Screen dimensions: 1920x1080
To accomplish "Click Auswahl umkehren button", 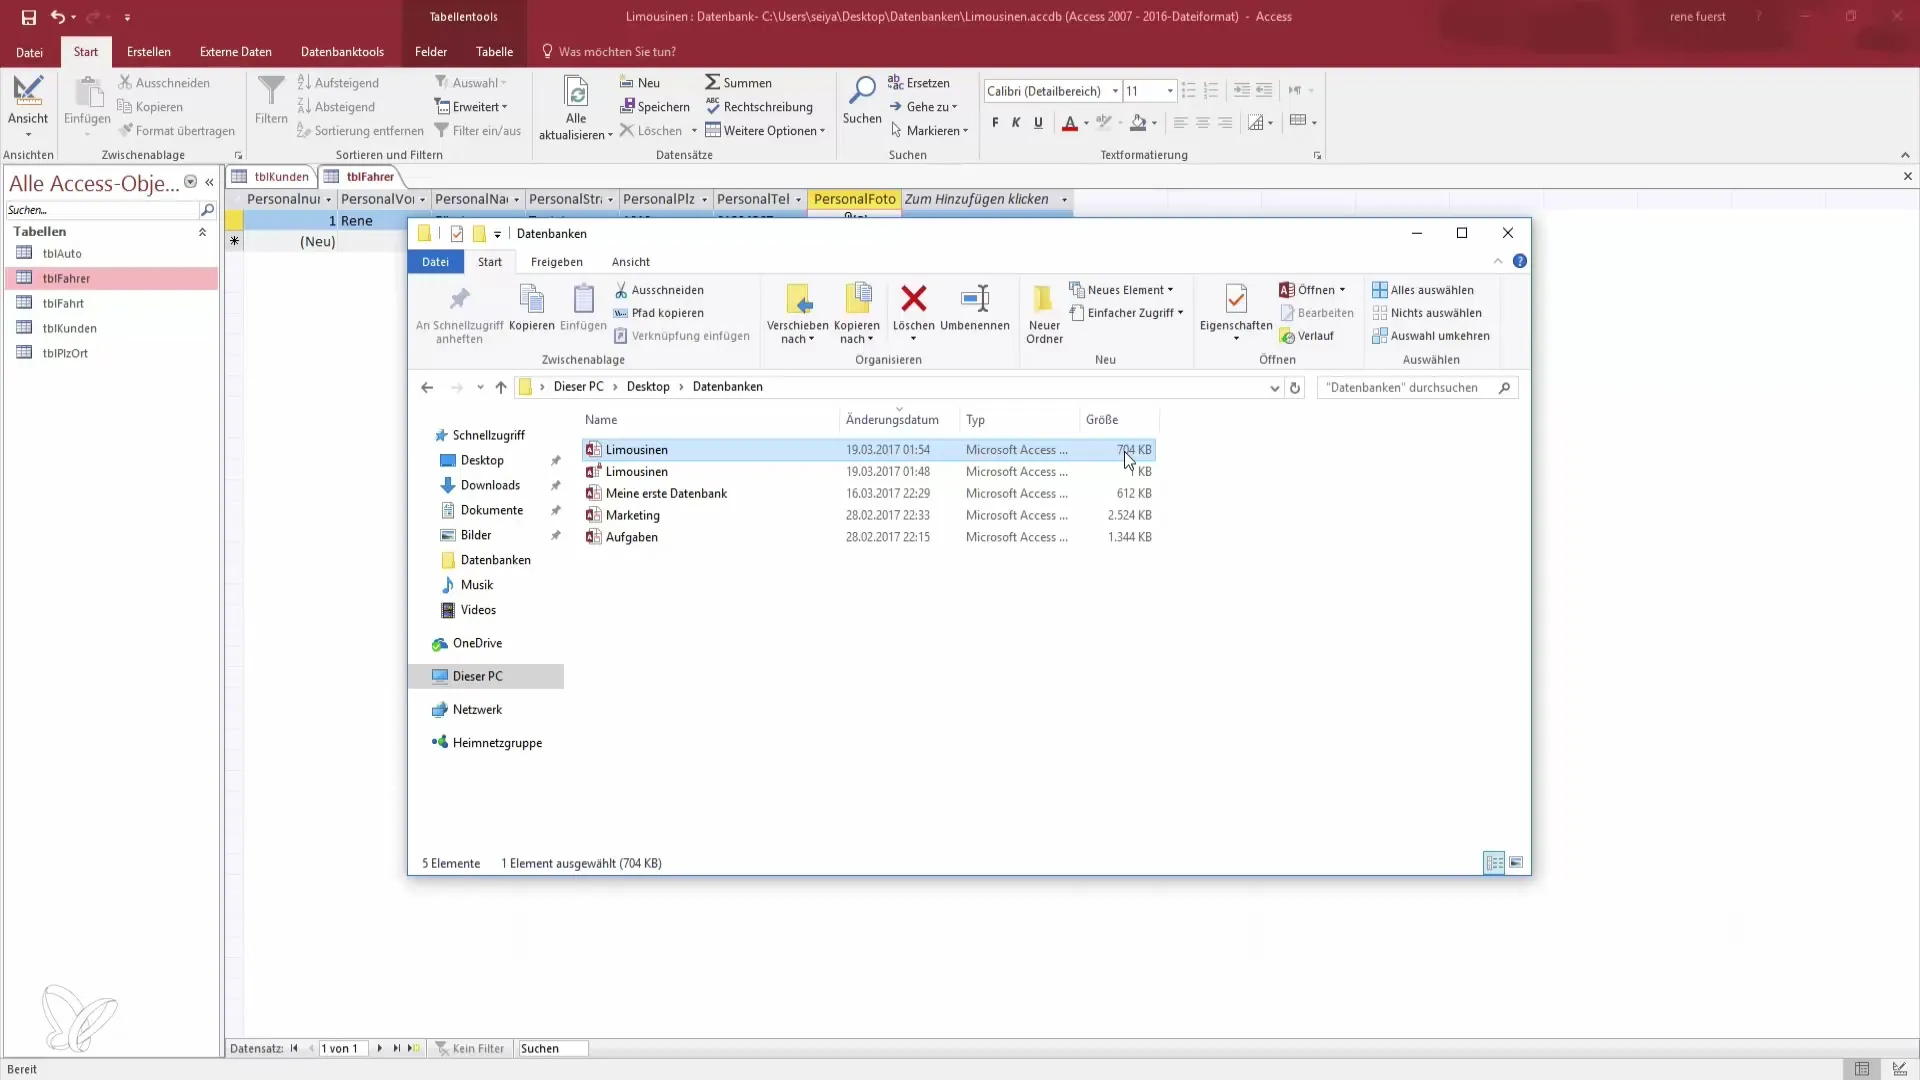I will coord(1431,336).
